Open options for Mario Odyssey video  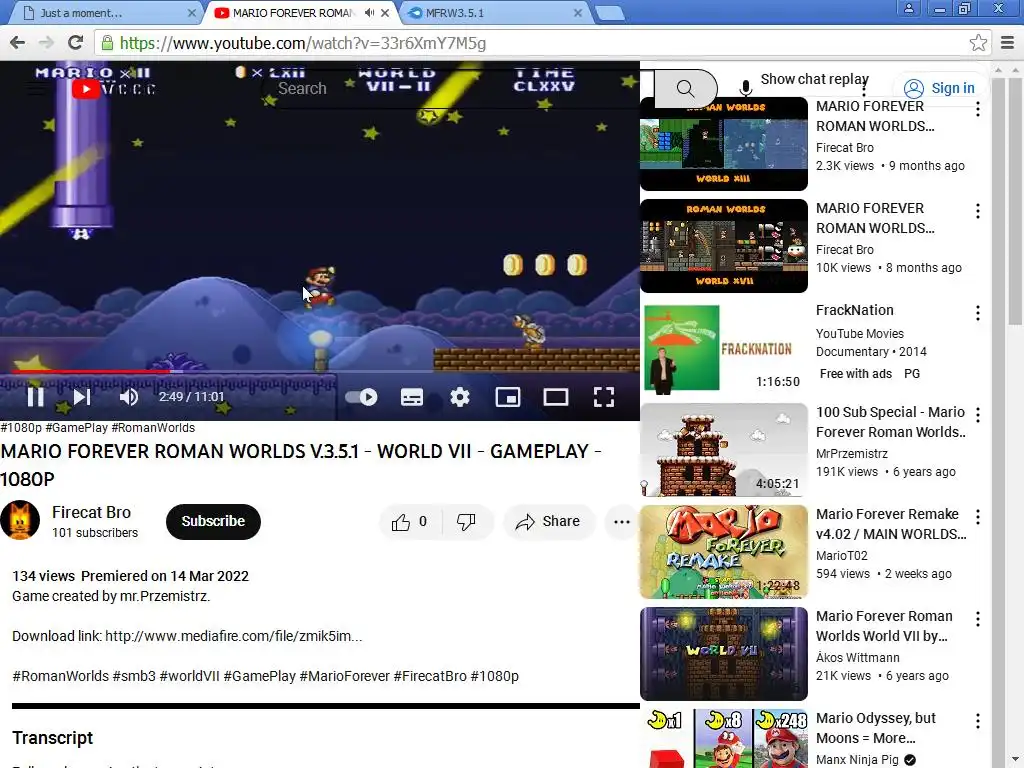(x=978, y=721)
